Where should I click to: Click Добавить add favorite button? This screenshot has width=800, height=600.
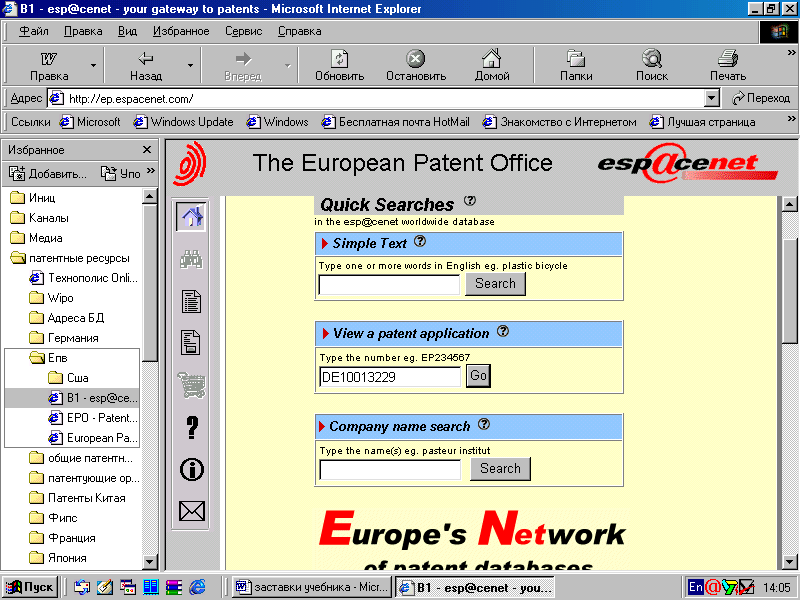tap(48, 173)
